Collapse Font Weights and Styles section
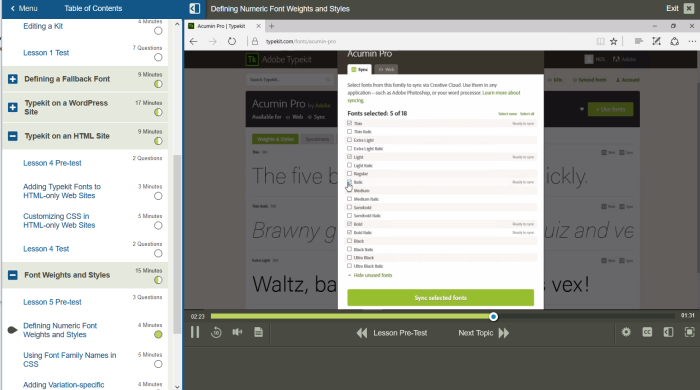 [13, 275]
